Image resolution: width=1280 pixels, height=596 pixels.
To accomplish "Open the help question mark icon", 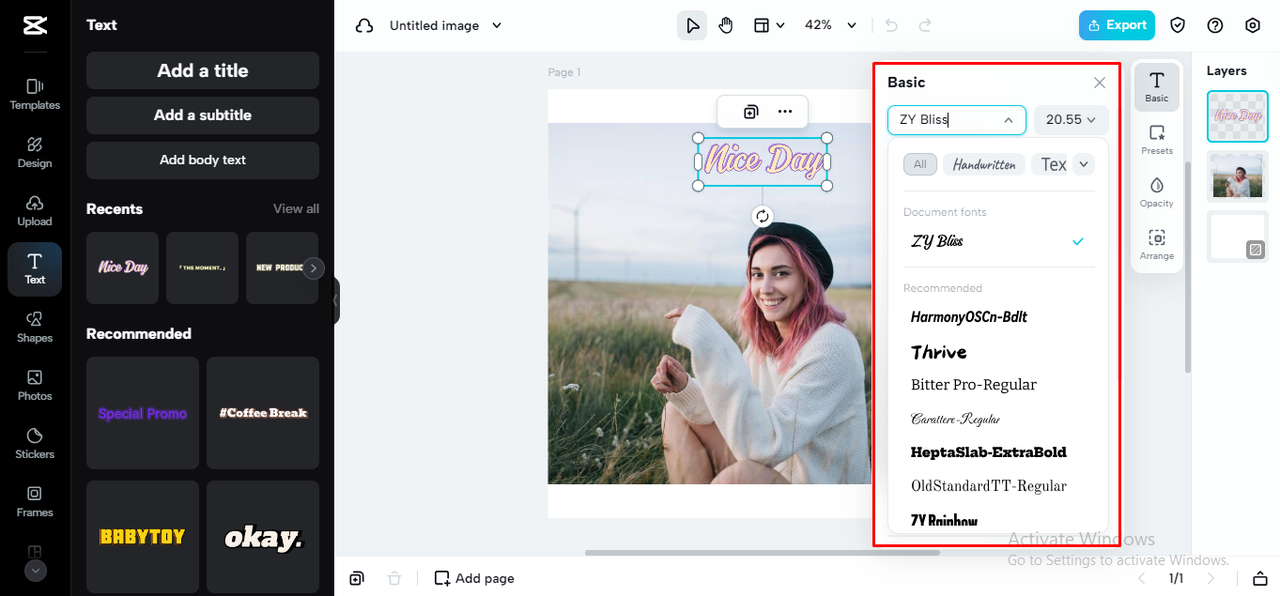I will [1215, 26].
